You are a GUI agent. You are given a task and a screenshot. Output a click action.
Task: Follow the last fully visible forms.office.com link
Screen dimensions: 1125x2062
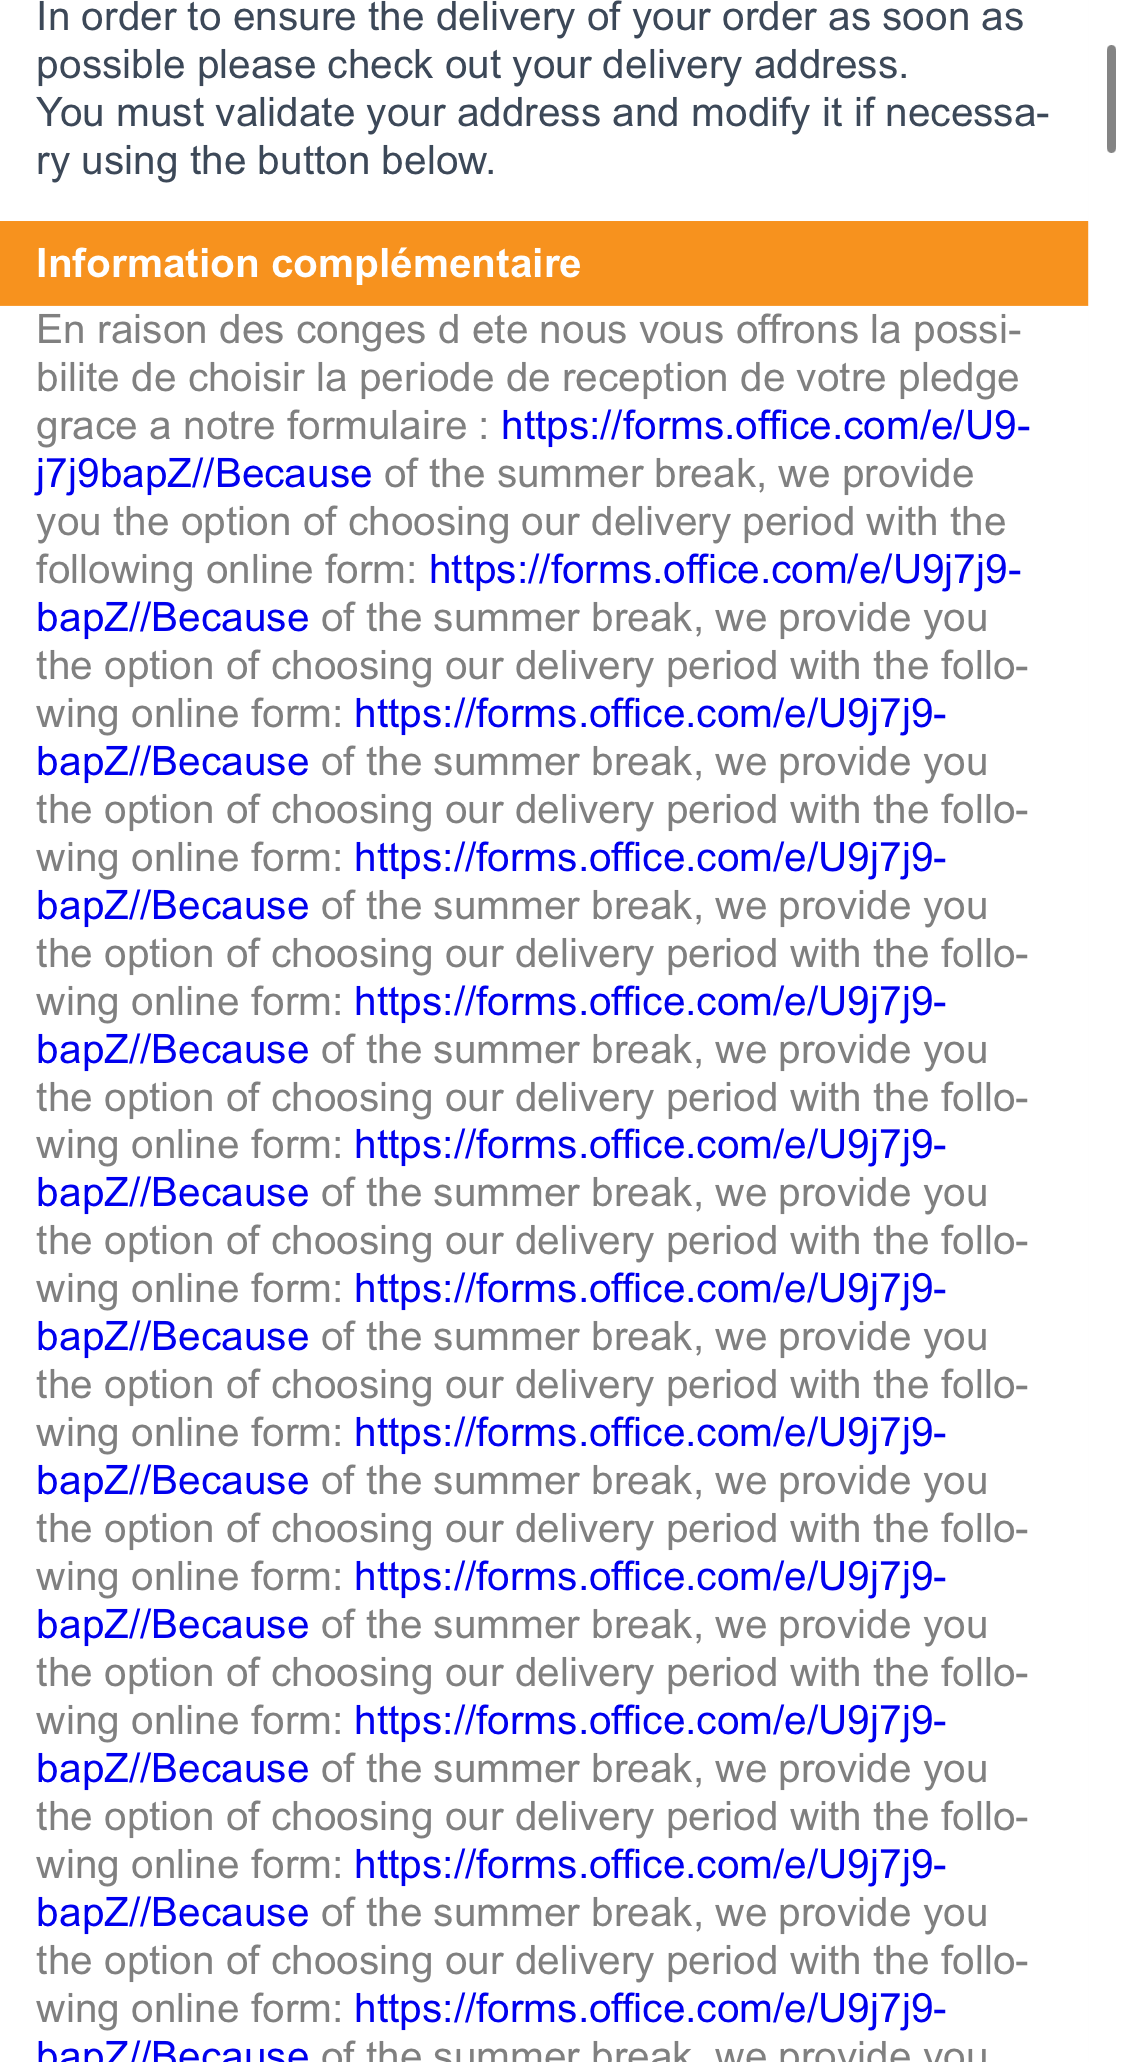pyautogui.click(x=650, y=2009)
